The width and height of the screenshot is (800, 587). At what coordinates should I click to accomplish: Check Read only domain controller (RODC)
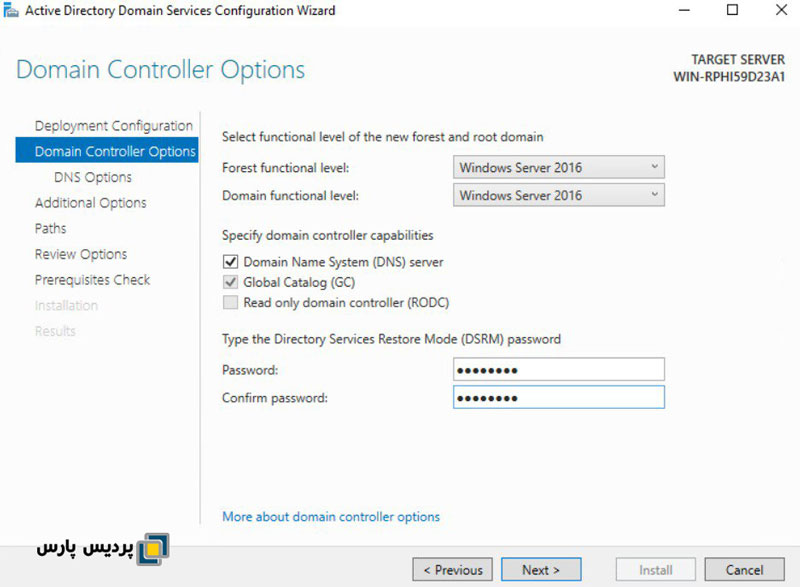click(x=231, y=302)
